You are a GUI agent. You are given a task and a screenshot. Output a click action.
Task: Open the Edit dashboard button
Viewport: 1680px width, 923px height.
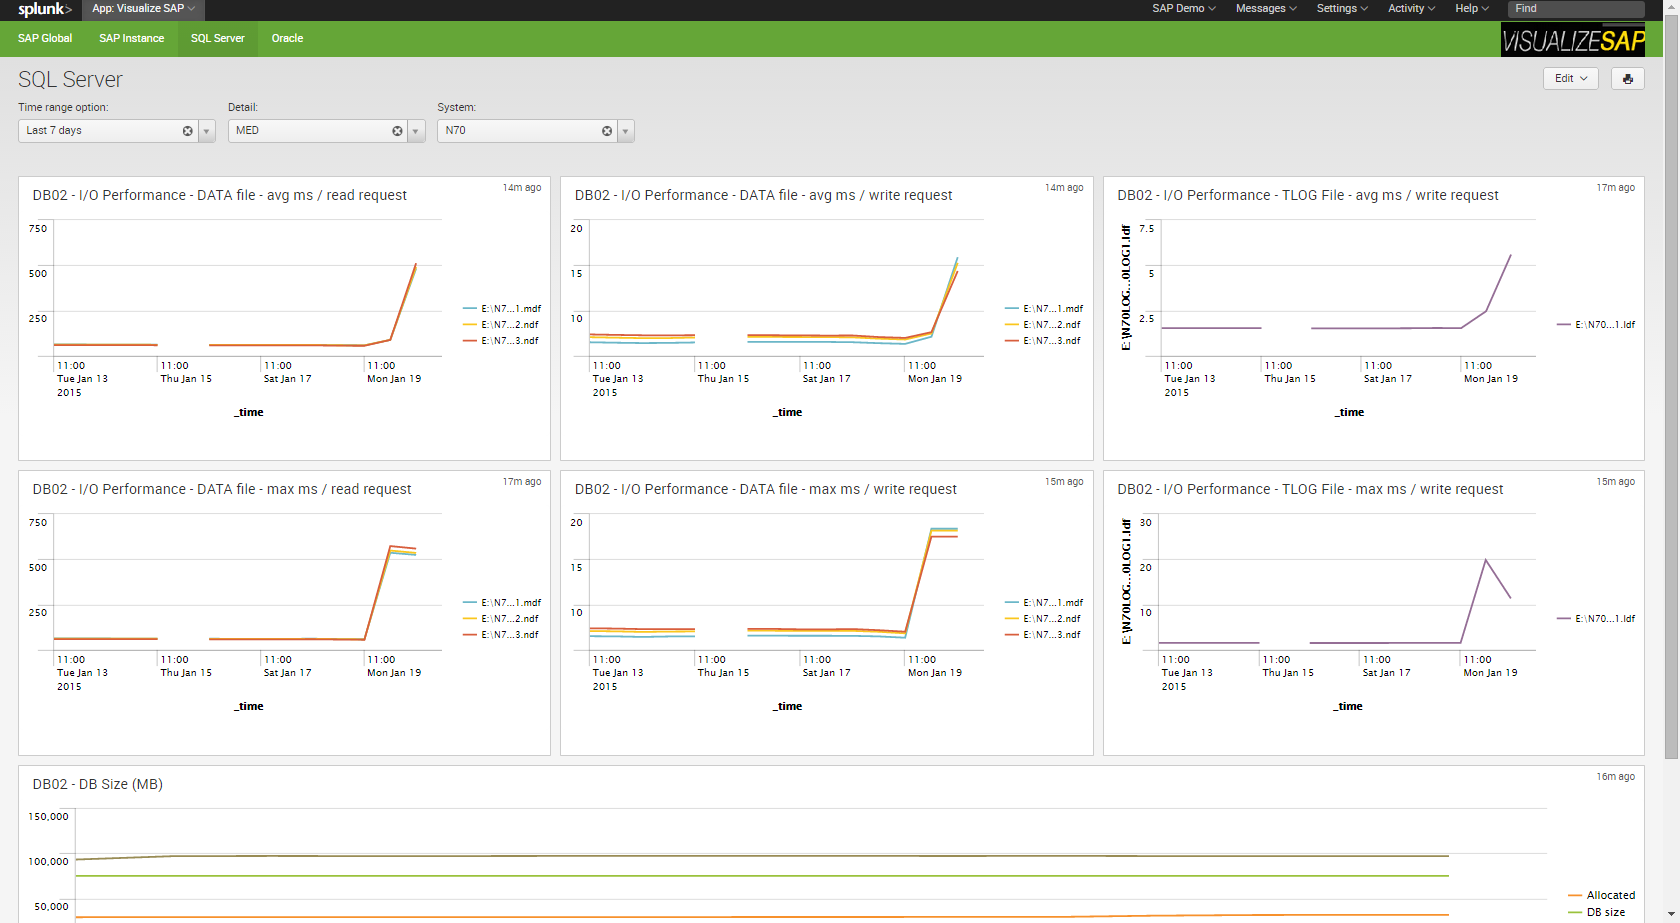pyautogui.click(x=1571, y=78)
